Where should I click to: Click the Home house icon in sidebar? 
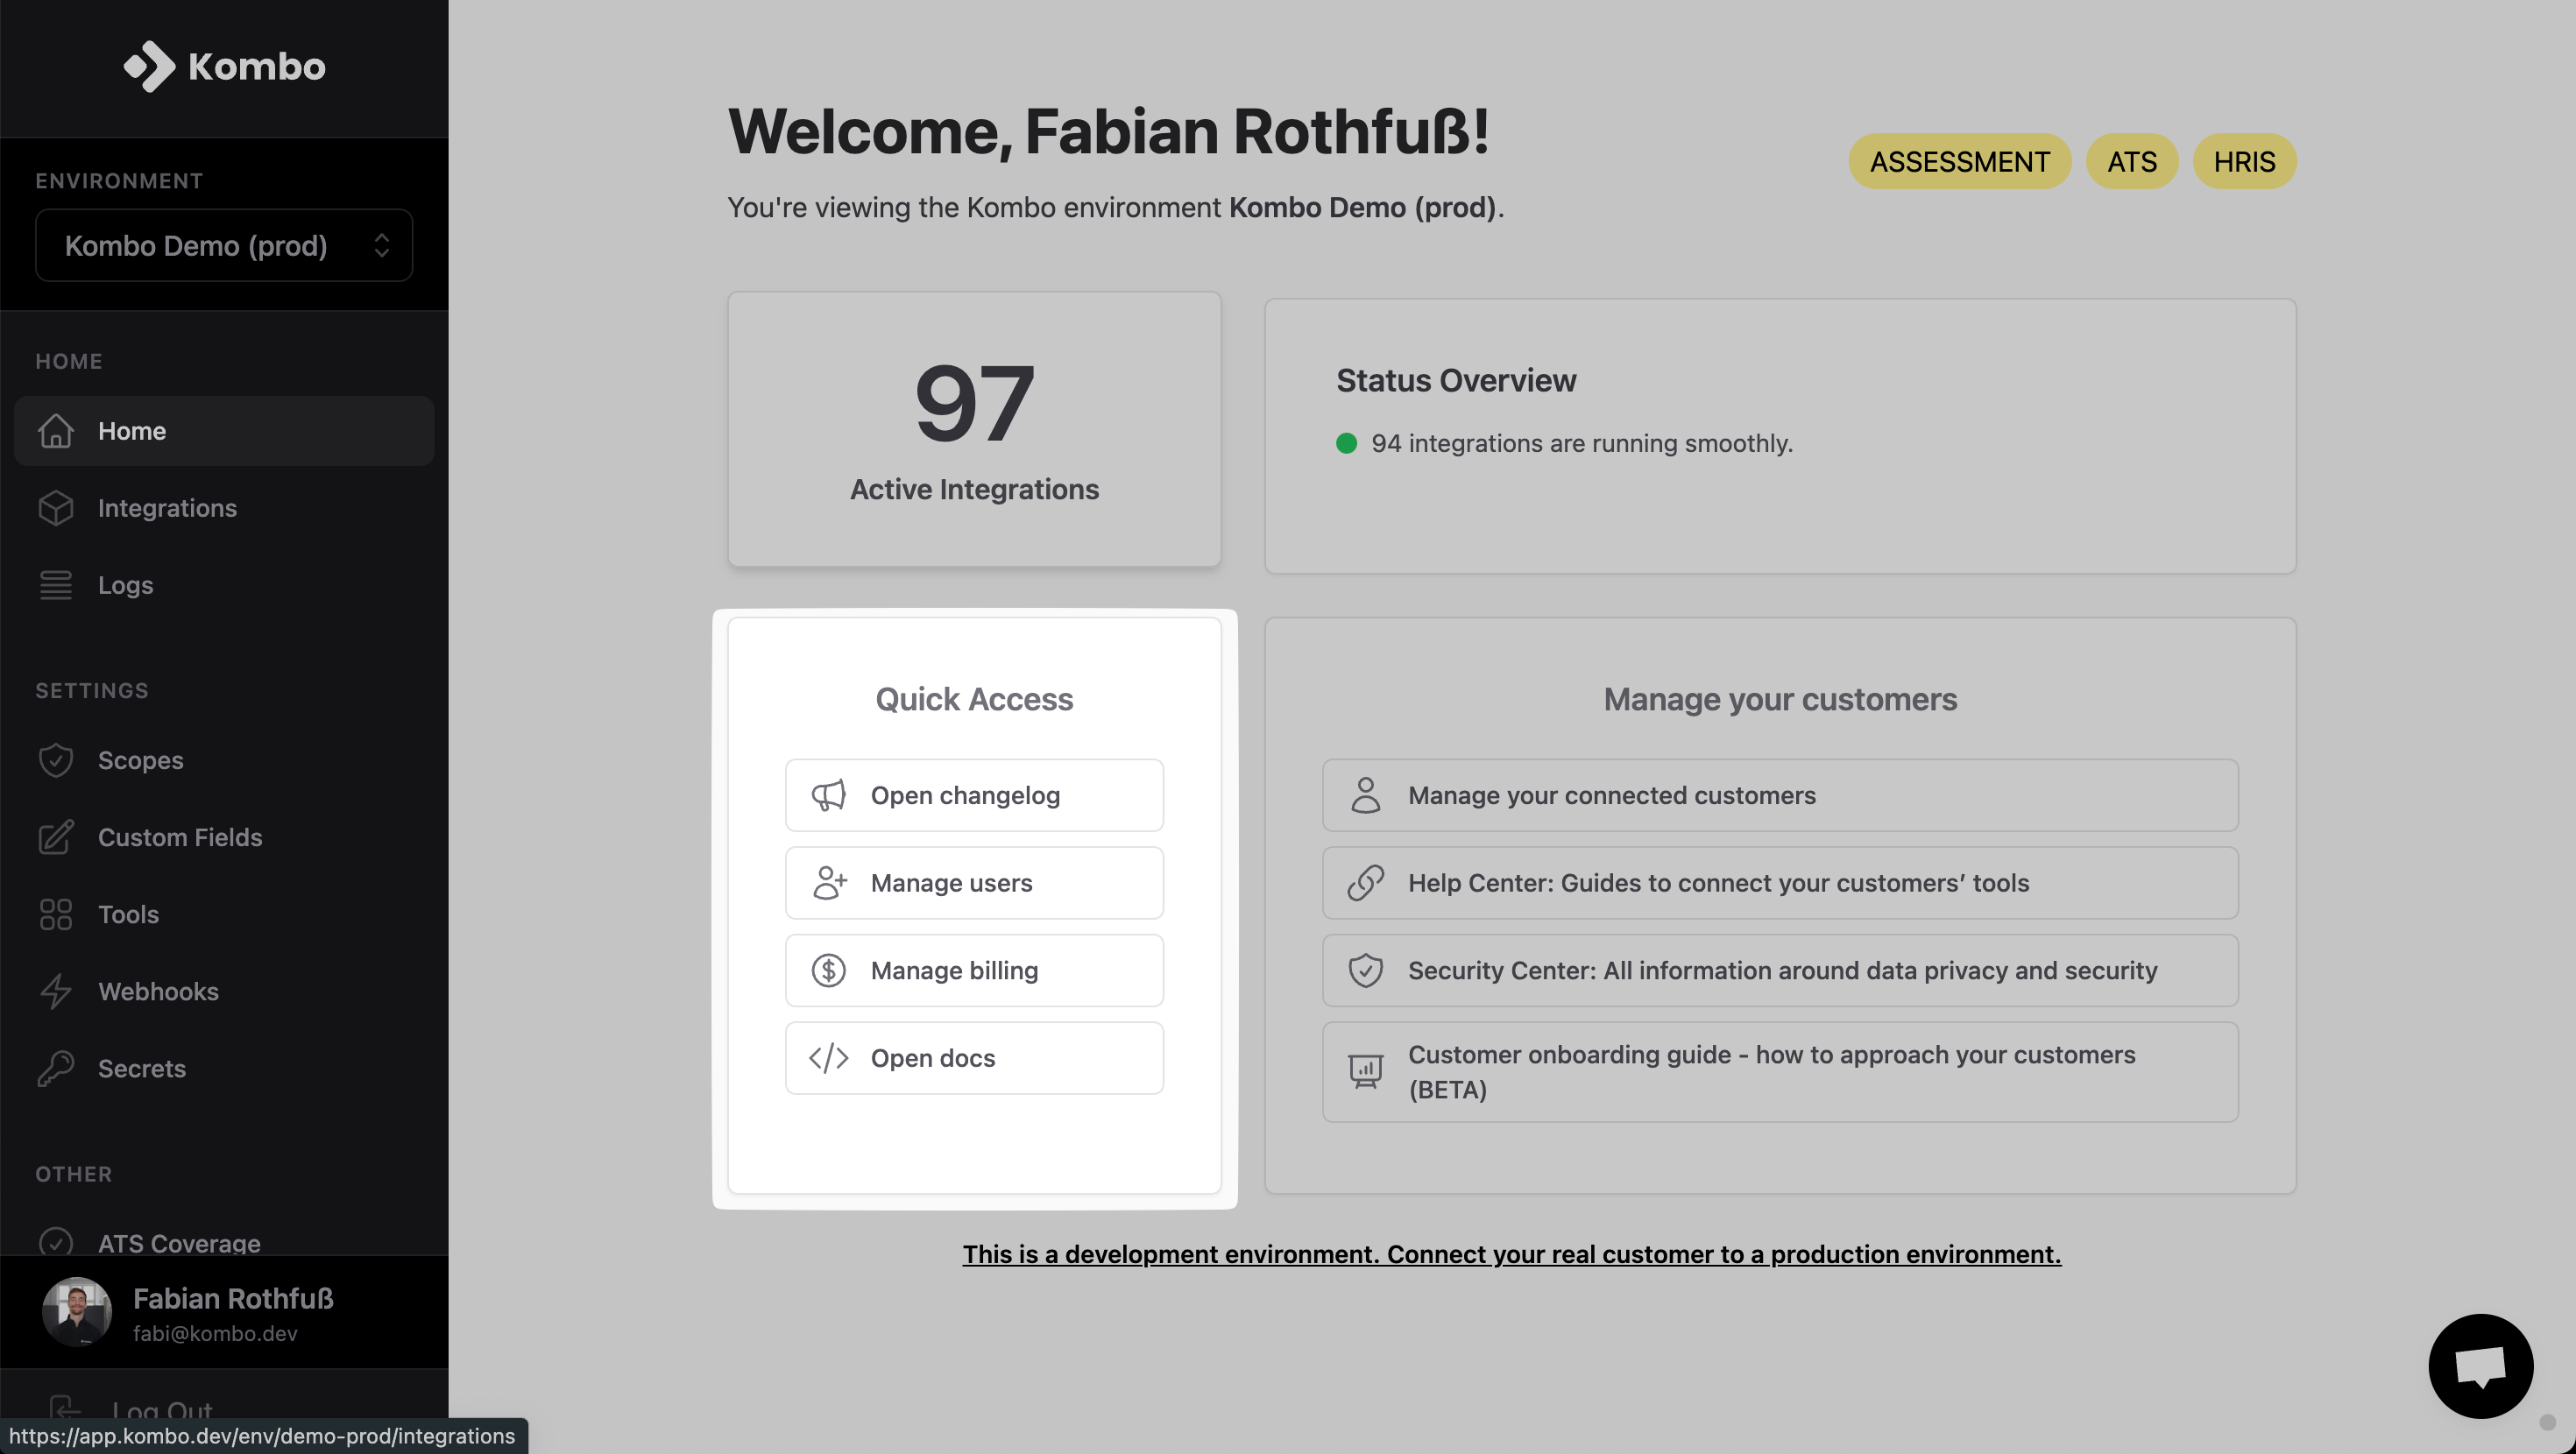(x=56, y=431)
